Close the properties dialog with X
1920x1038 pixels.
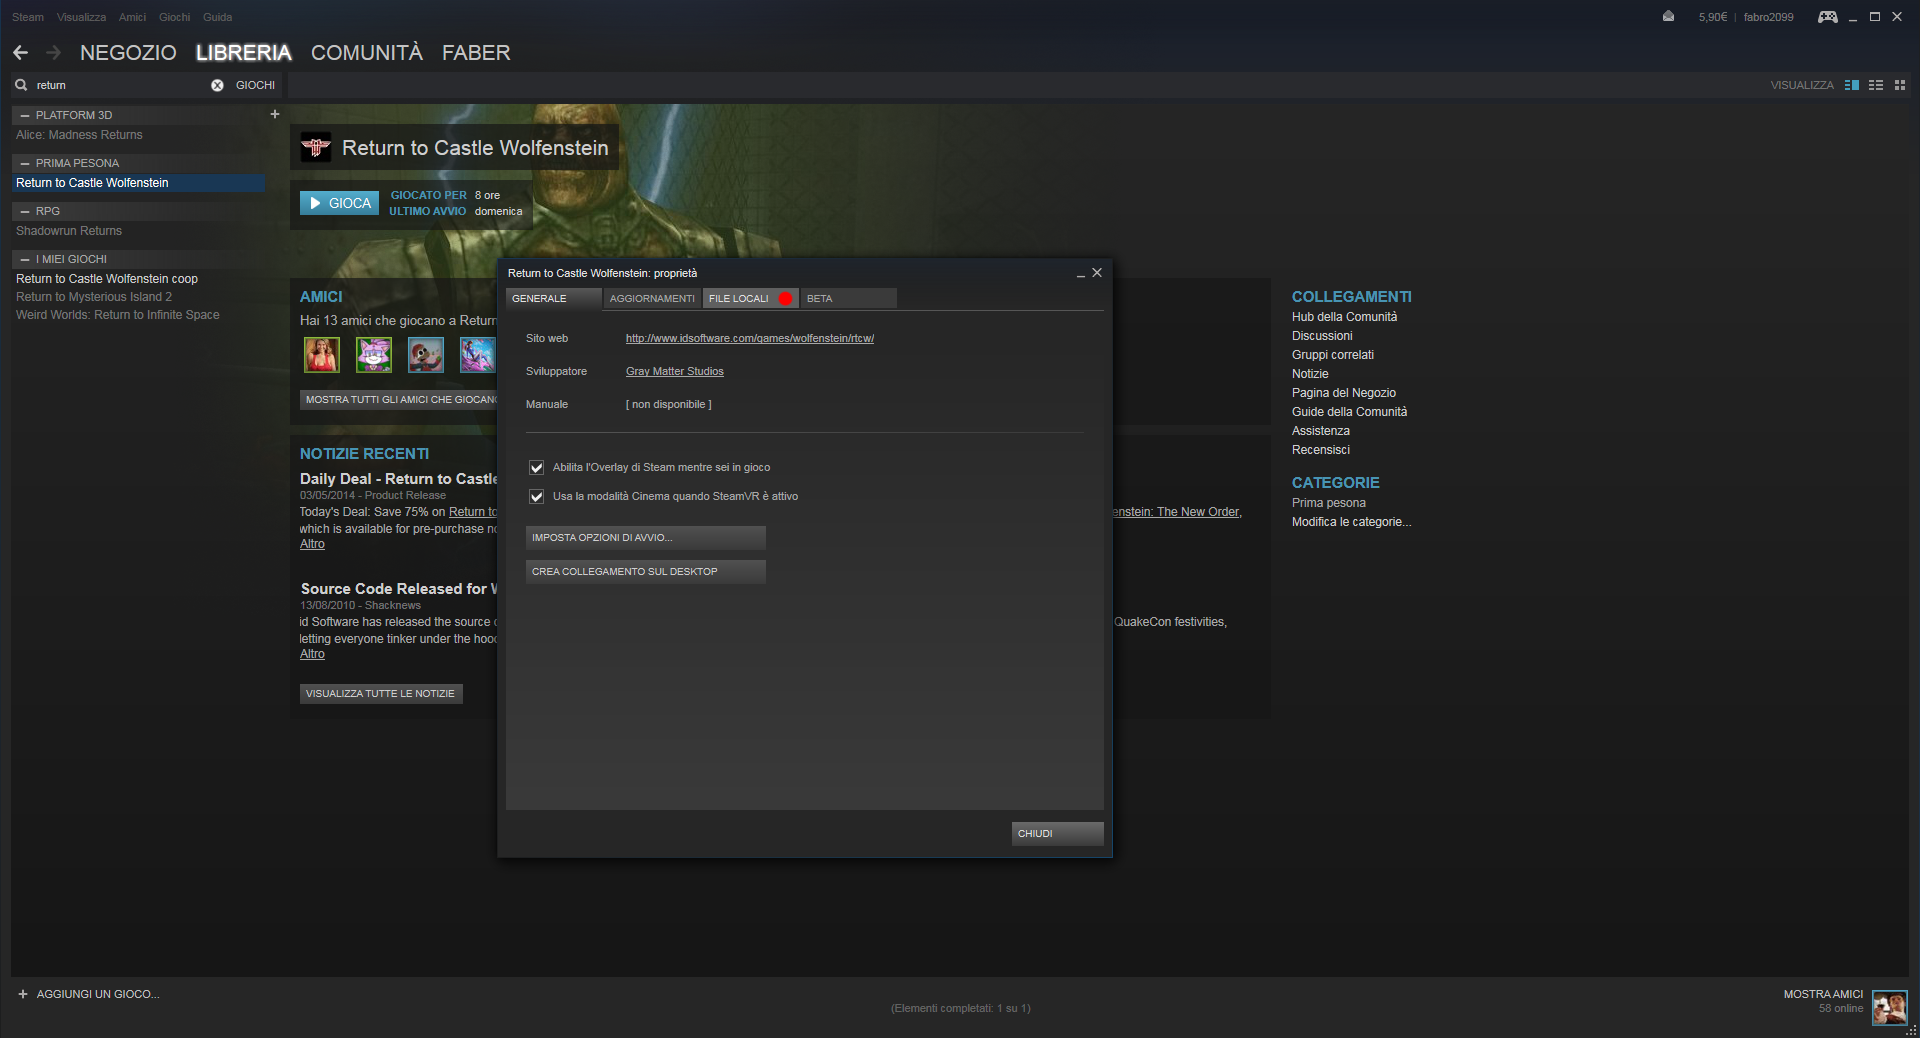coord(1097,273)
